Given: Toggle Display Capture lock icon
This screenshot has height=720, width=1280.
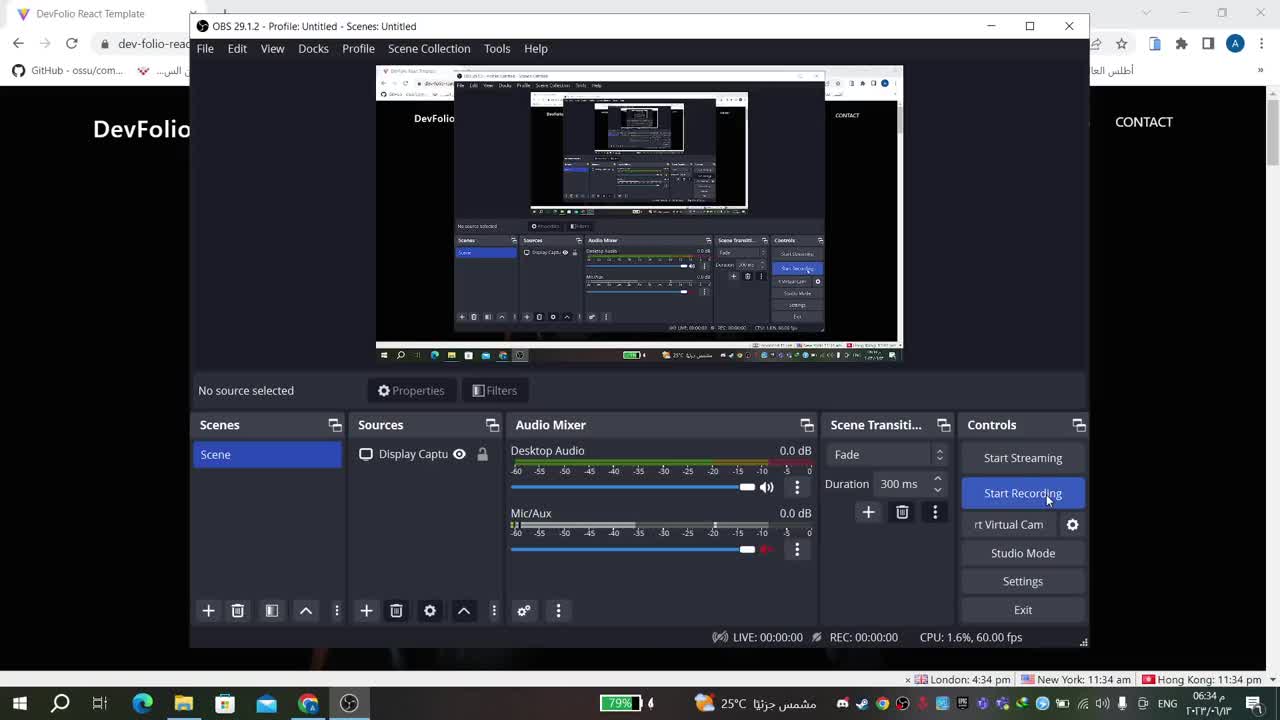Looking at the screenshot, I should pyautogui.click(x=482, y=454).
